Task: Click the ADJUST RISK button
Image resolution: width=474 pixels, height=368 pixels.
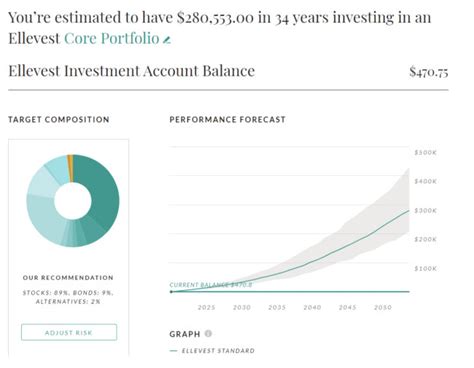Action: 69,332
